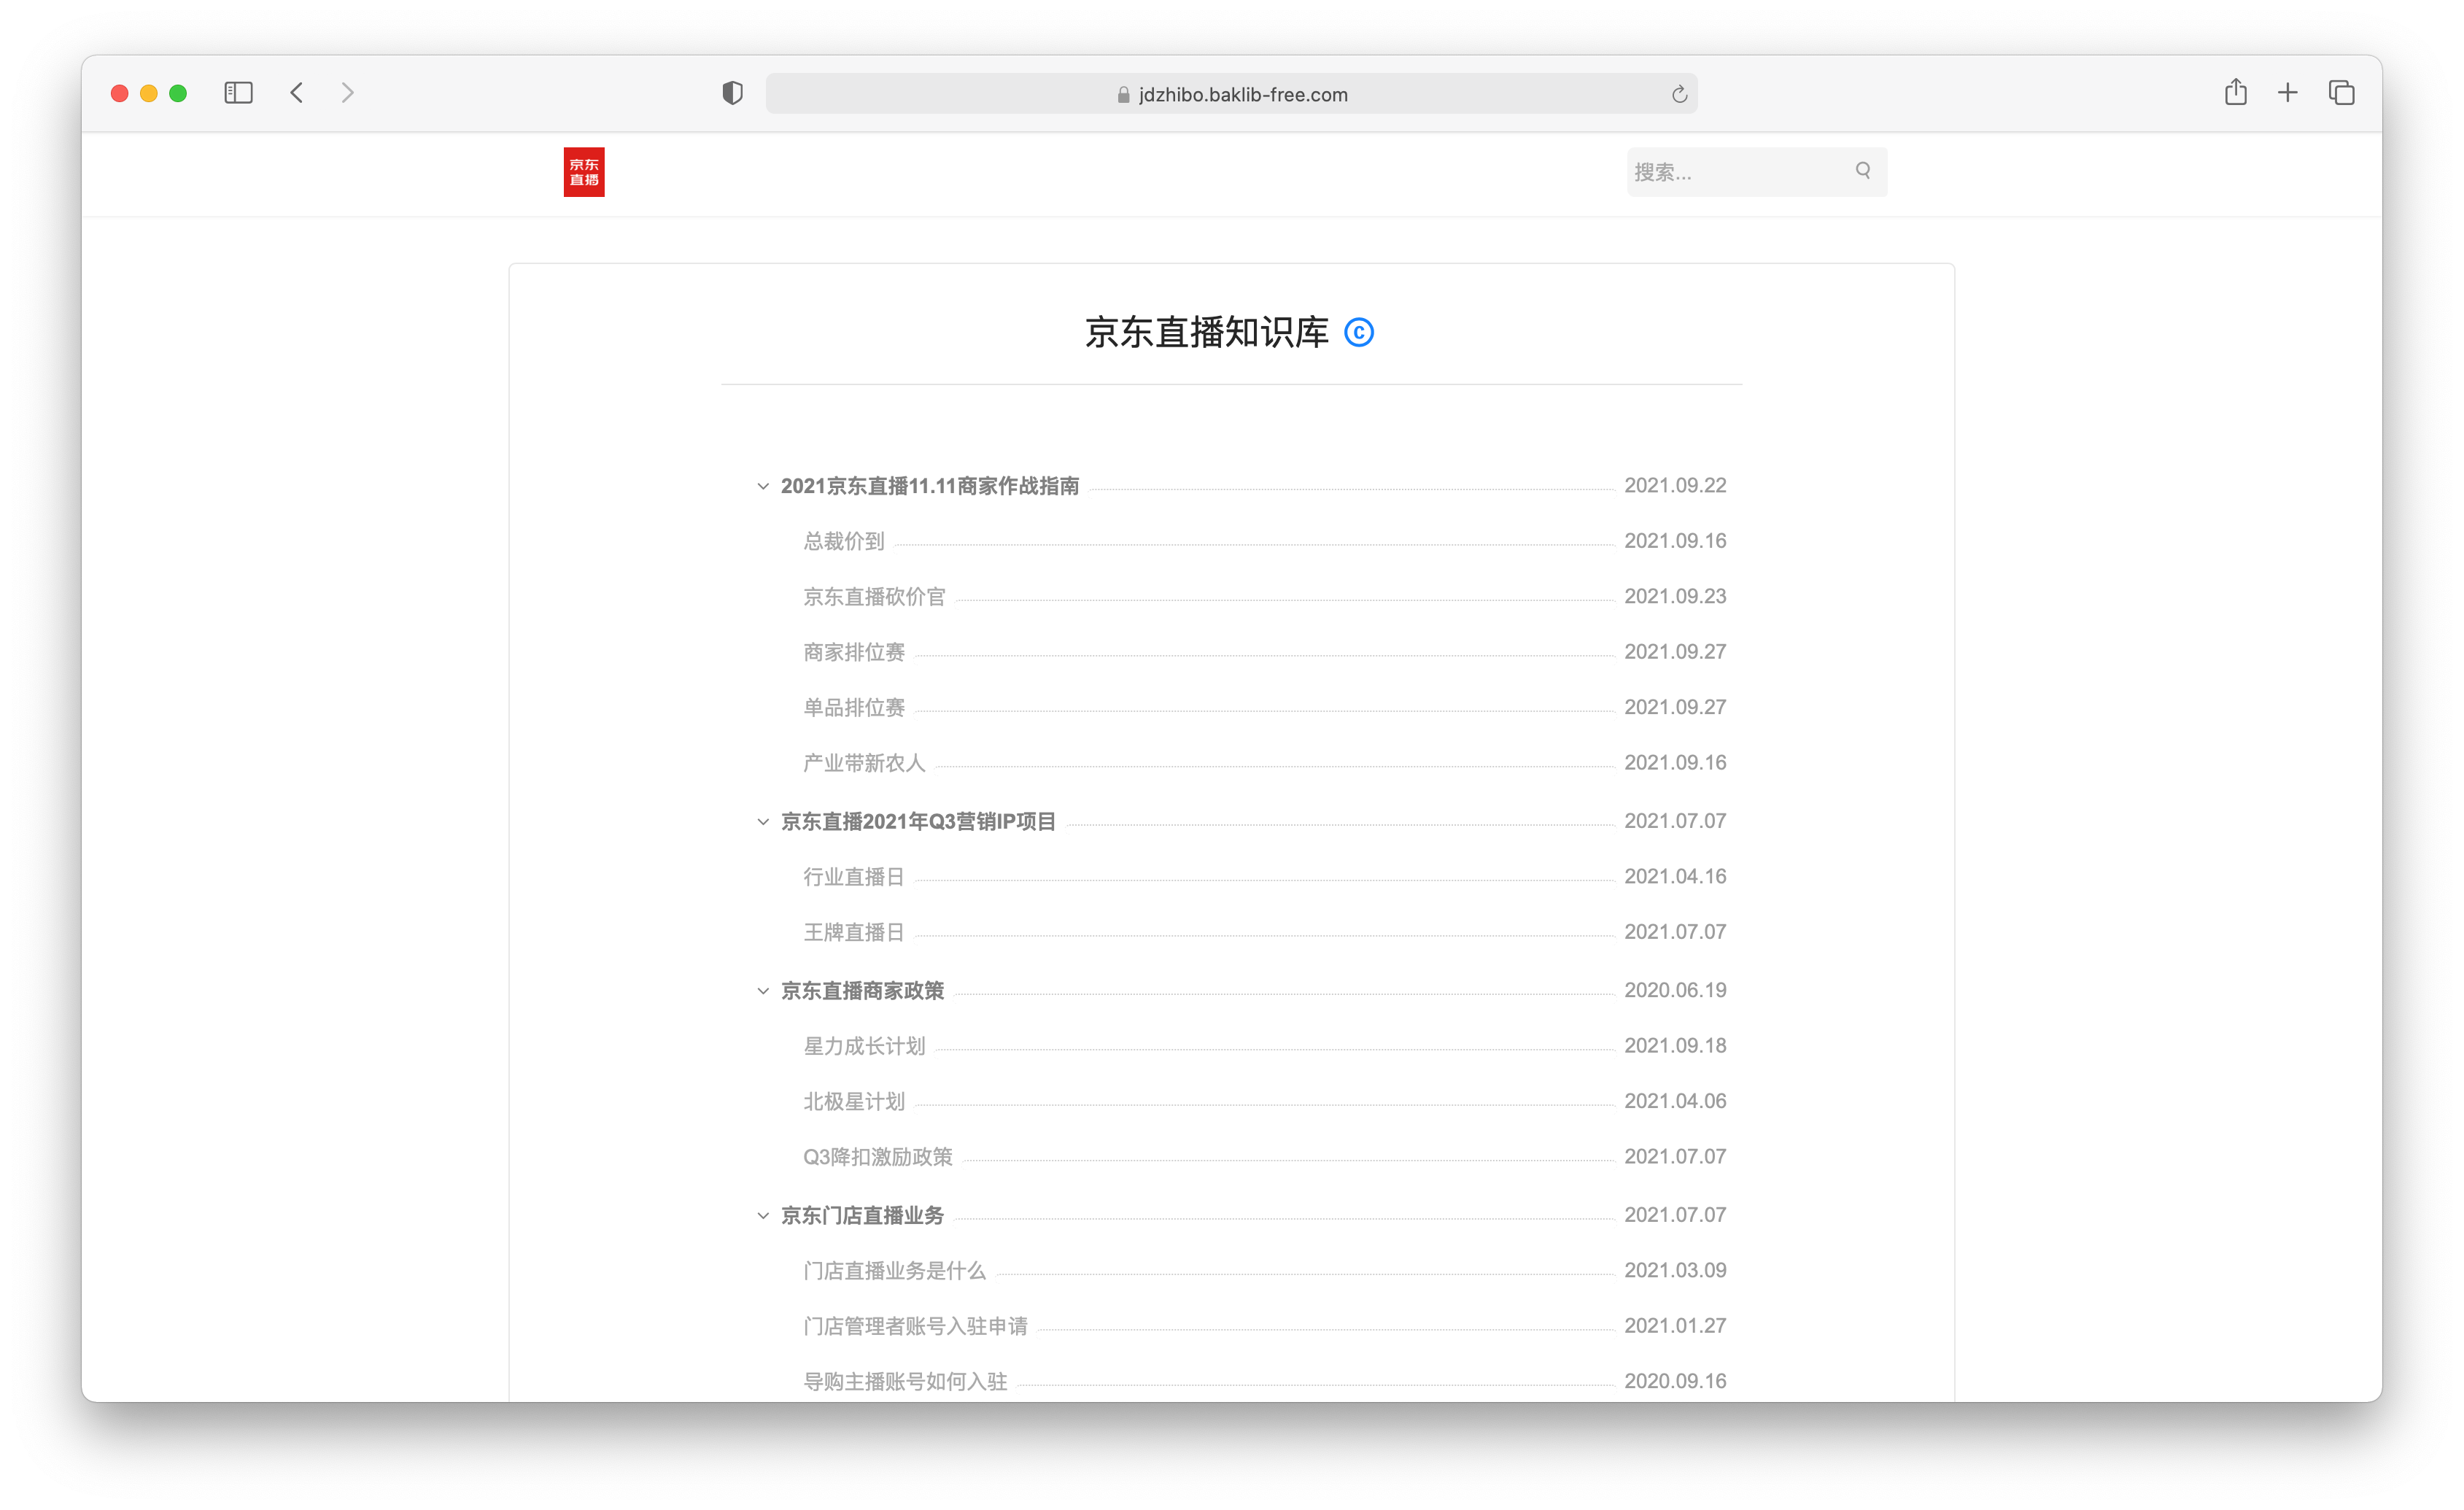2464x1510 pixels.
Task: Open the Share icon in the toolbar
Action: point(2236,93)
